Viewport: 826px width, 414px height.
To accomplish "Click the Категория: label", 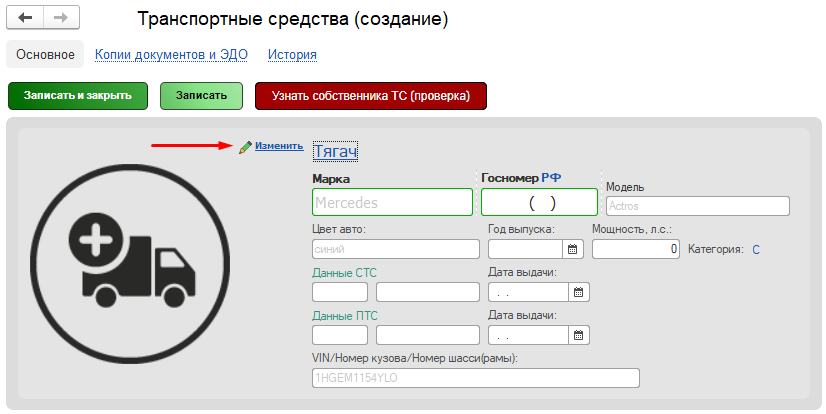I will pyautogui.click(x=716, y=250).
